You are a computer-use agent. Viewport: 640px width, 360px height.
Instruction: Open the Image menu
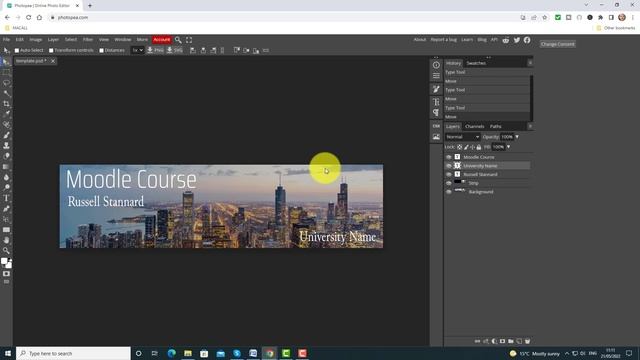click(36, 40)
